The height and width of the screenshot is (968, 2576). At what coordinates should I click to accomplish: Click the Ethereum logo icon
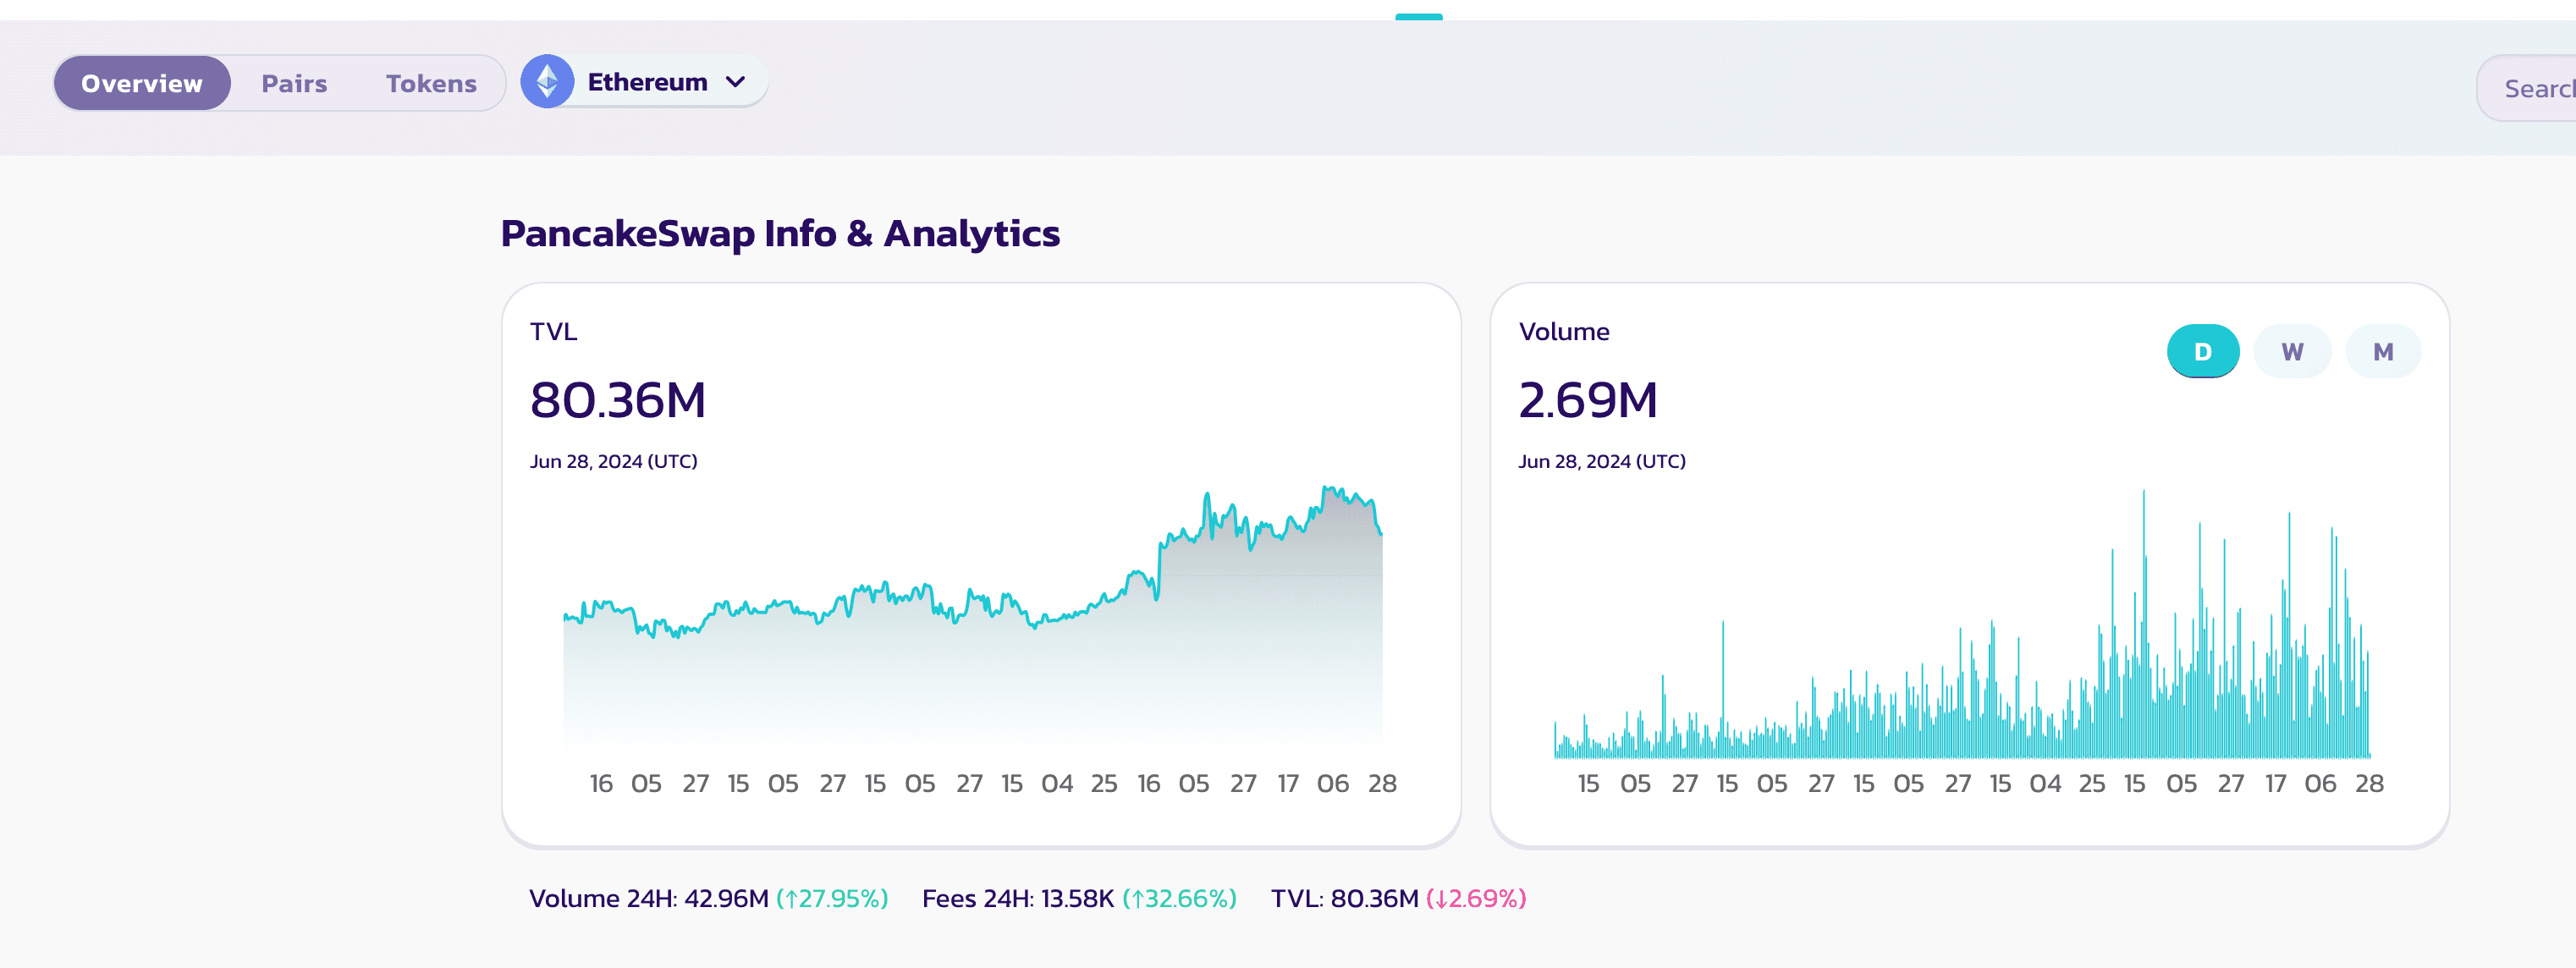547,82
